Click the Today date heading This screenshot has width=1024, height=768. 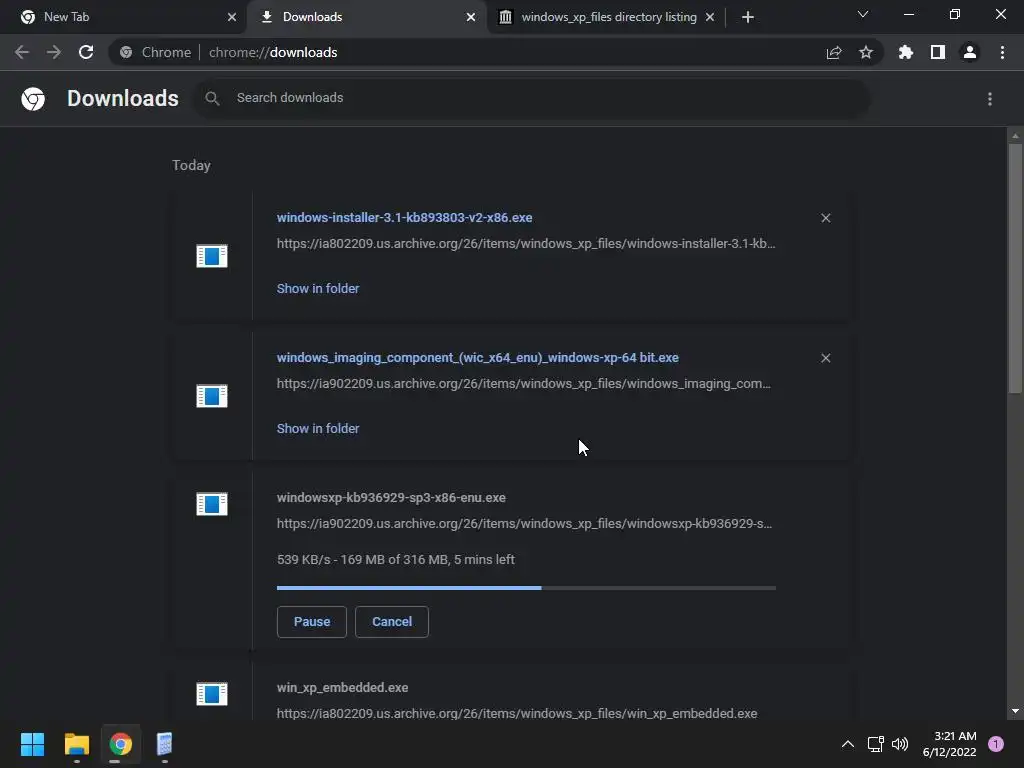(191, 165)
